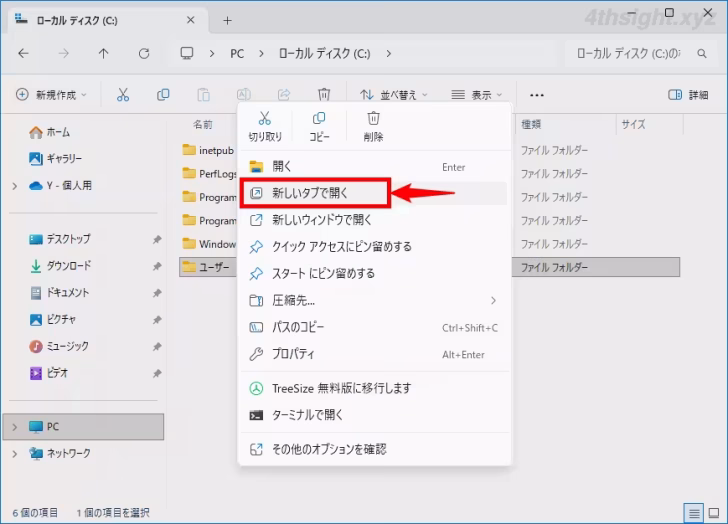This screenshot has width=728, height=524.
Task: Click the chevron after PC in the address bar
Action: 261,54
